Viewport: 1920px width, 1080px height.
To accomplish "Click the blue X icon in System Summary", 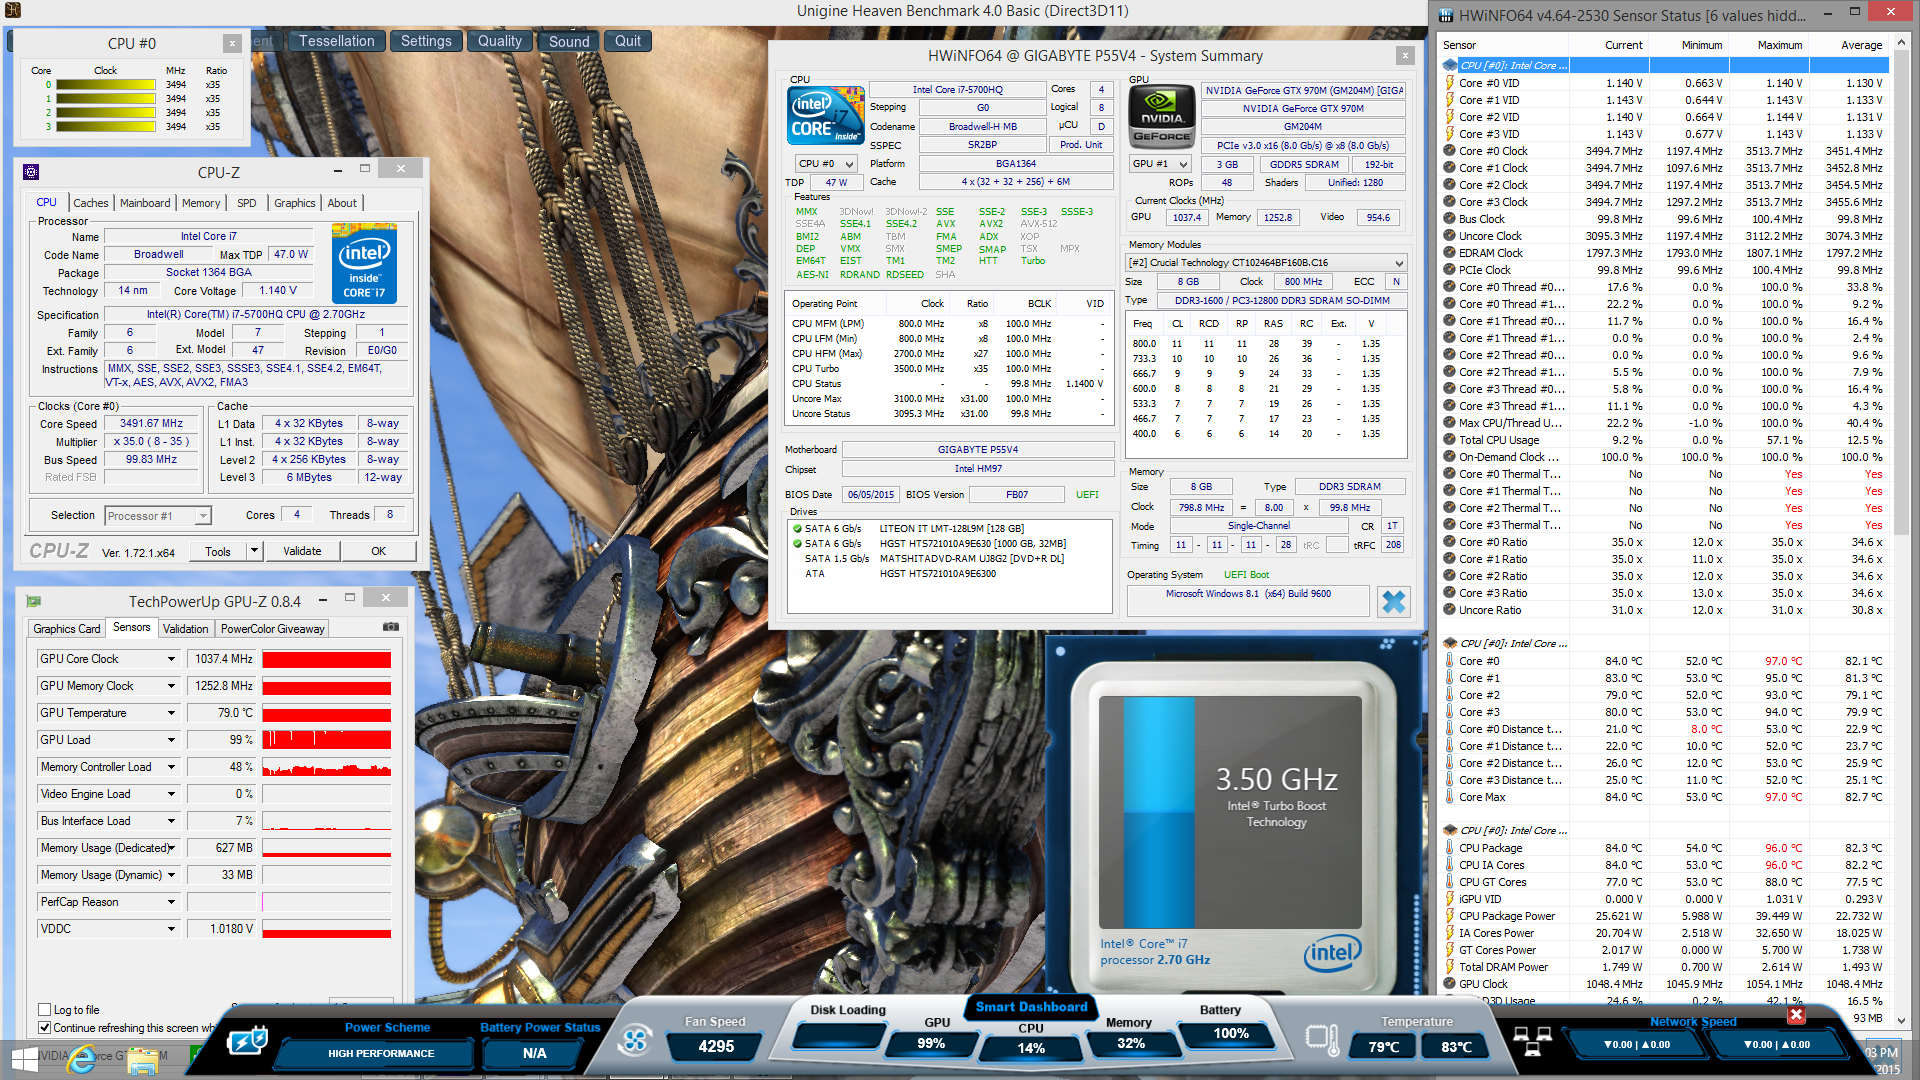I will point(1393,601).
